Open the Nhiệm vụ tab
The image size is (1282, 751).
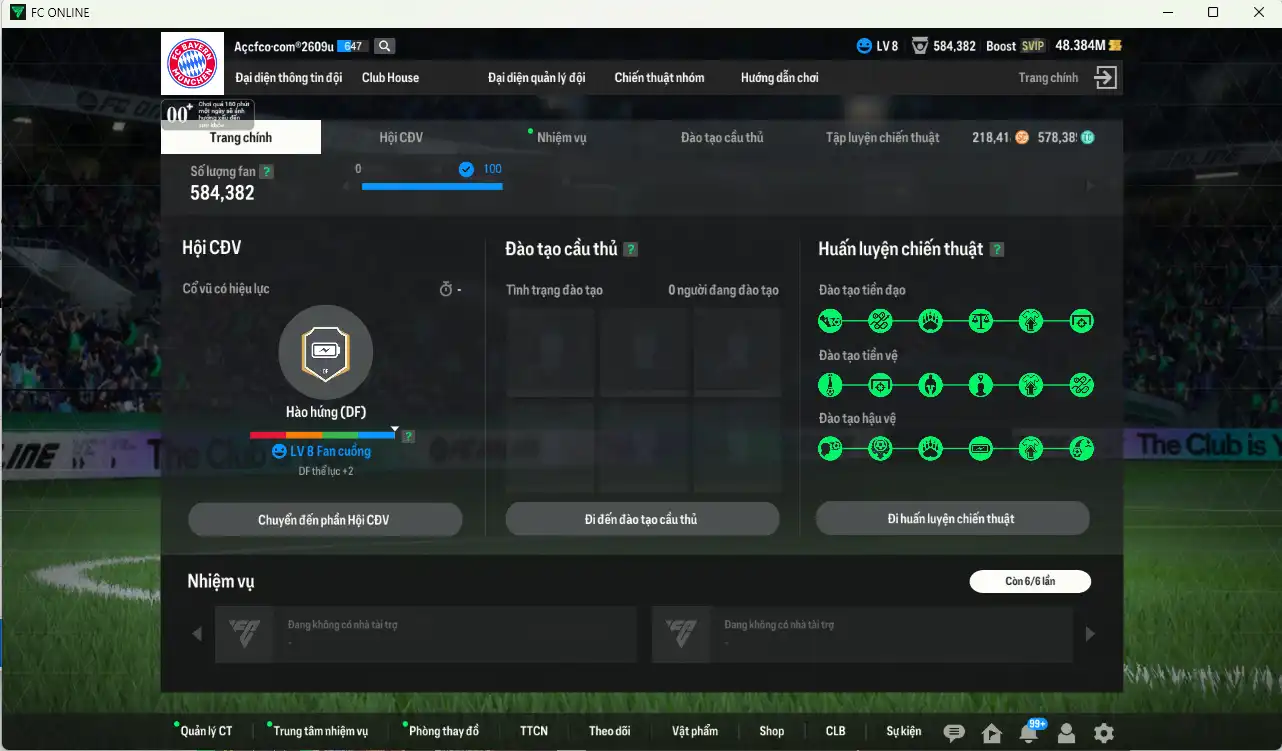point(561,137)
